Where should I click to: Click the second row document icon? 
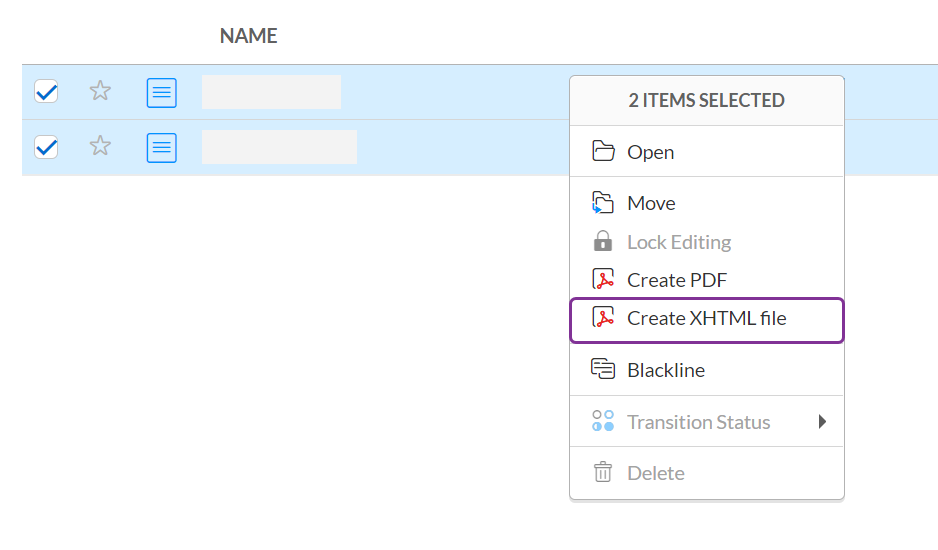pyautogui.click(x=162, y=148)
